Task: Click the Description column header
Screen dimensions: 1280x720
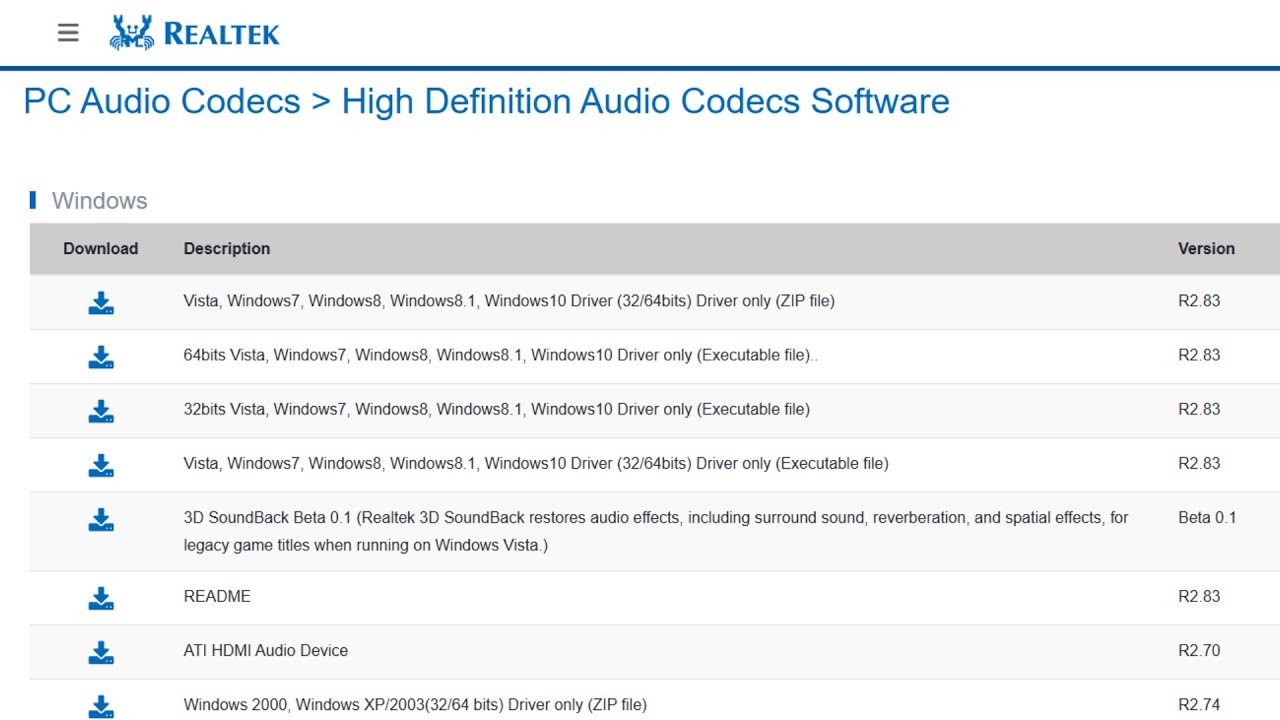Action: (227, 249)
